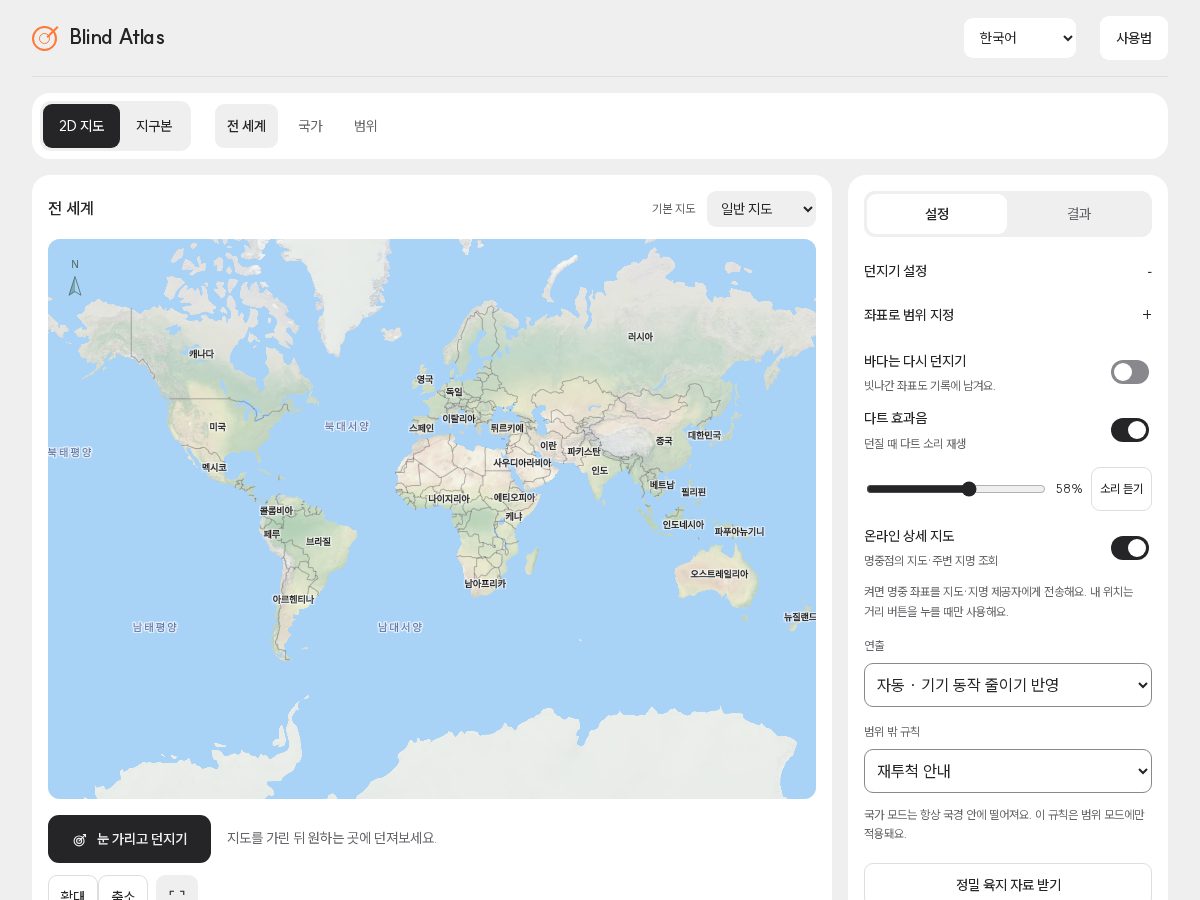This screenshot has width=1200, height=900.
Task: Click the 정밀 육지 자료 받기 button
Action: tap(1008, 882)
